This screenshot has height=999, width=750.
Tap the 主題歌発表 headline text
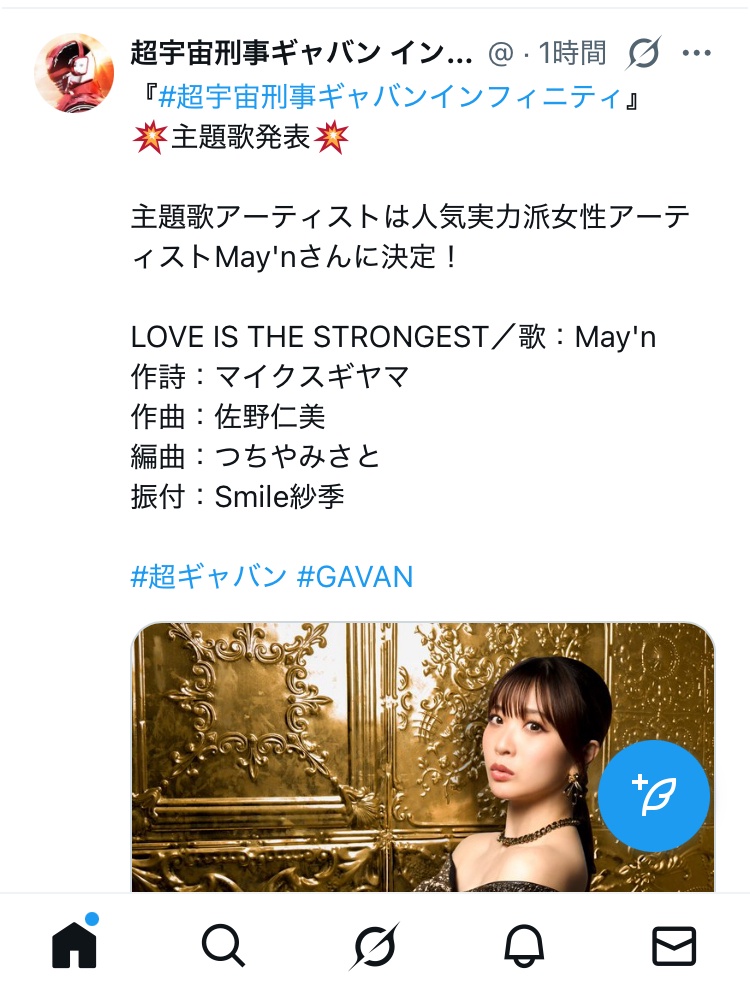pos(241,137)
